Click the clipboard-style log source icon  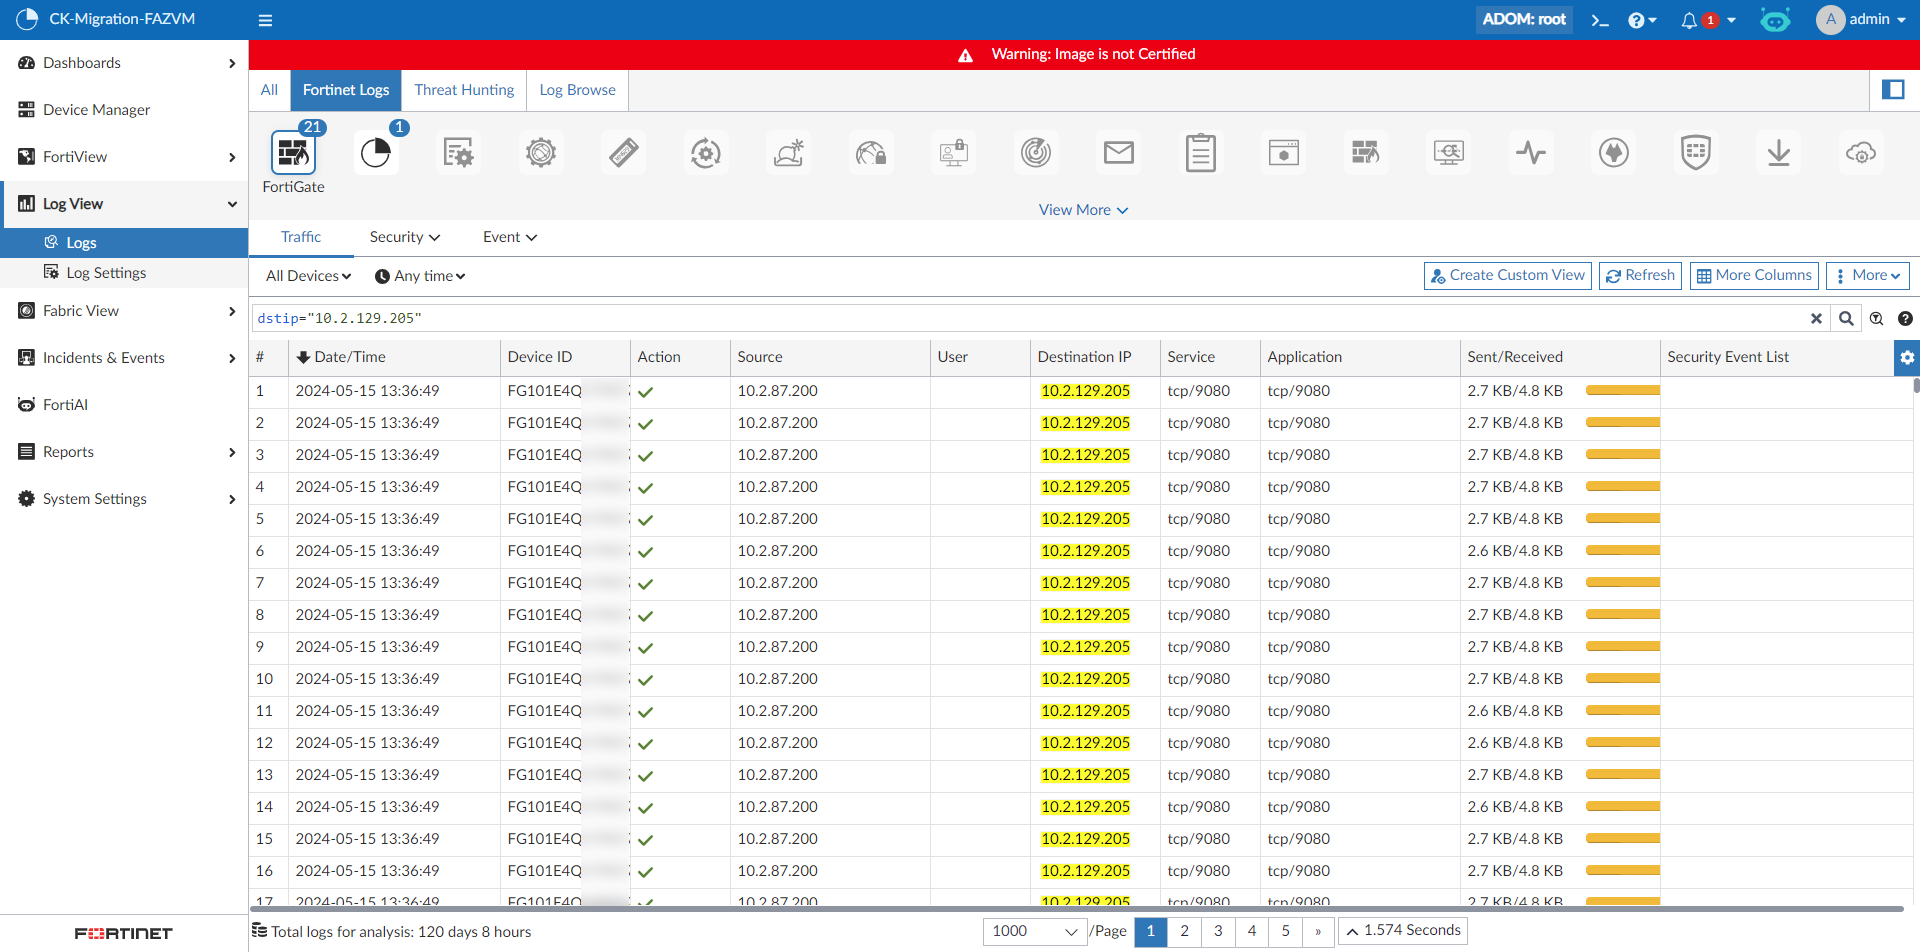(1201, 152)
